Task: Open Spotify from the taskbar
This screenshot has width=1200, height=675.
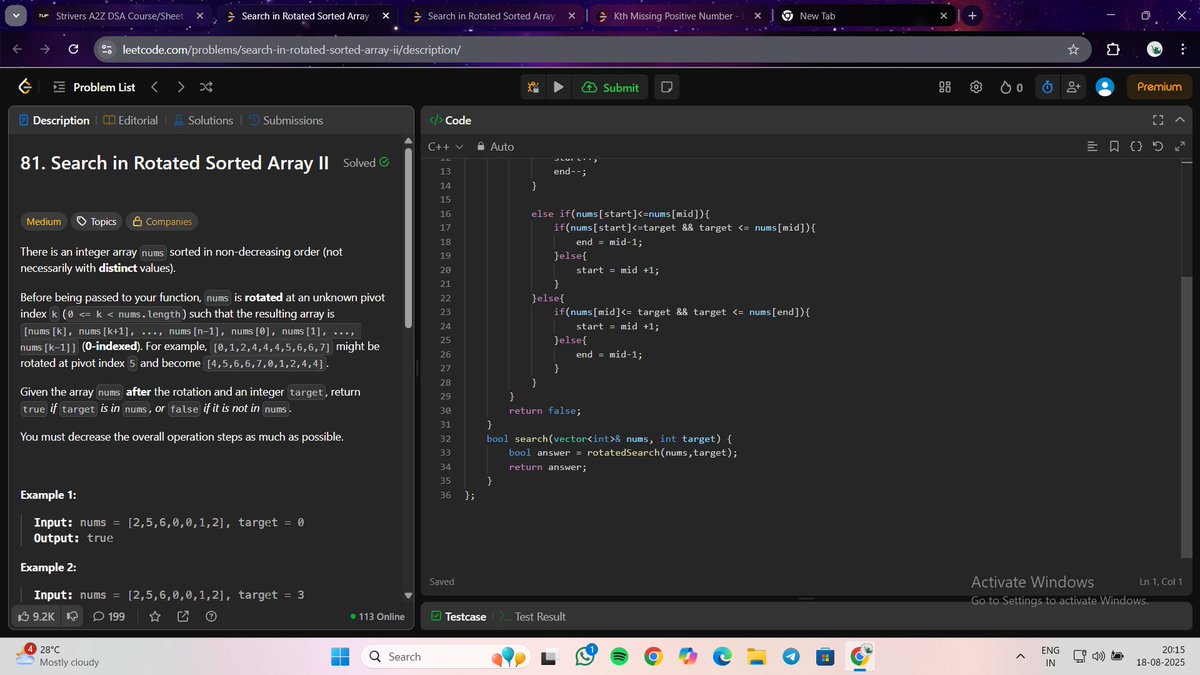Action: (x=619, y=656)
